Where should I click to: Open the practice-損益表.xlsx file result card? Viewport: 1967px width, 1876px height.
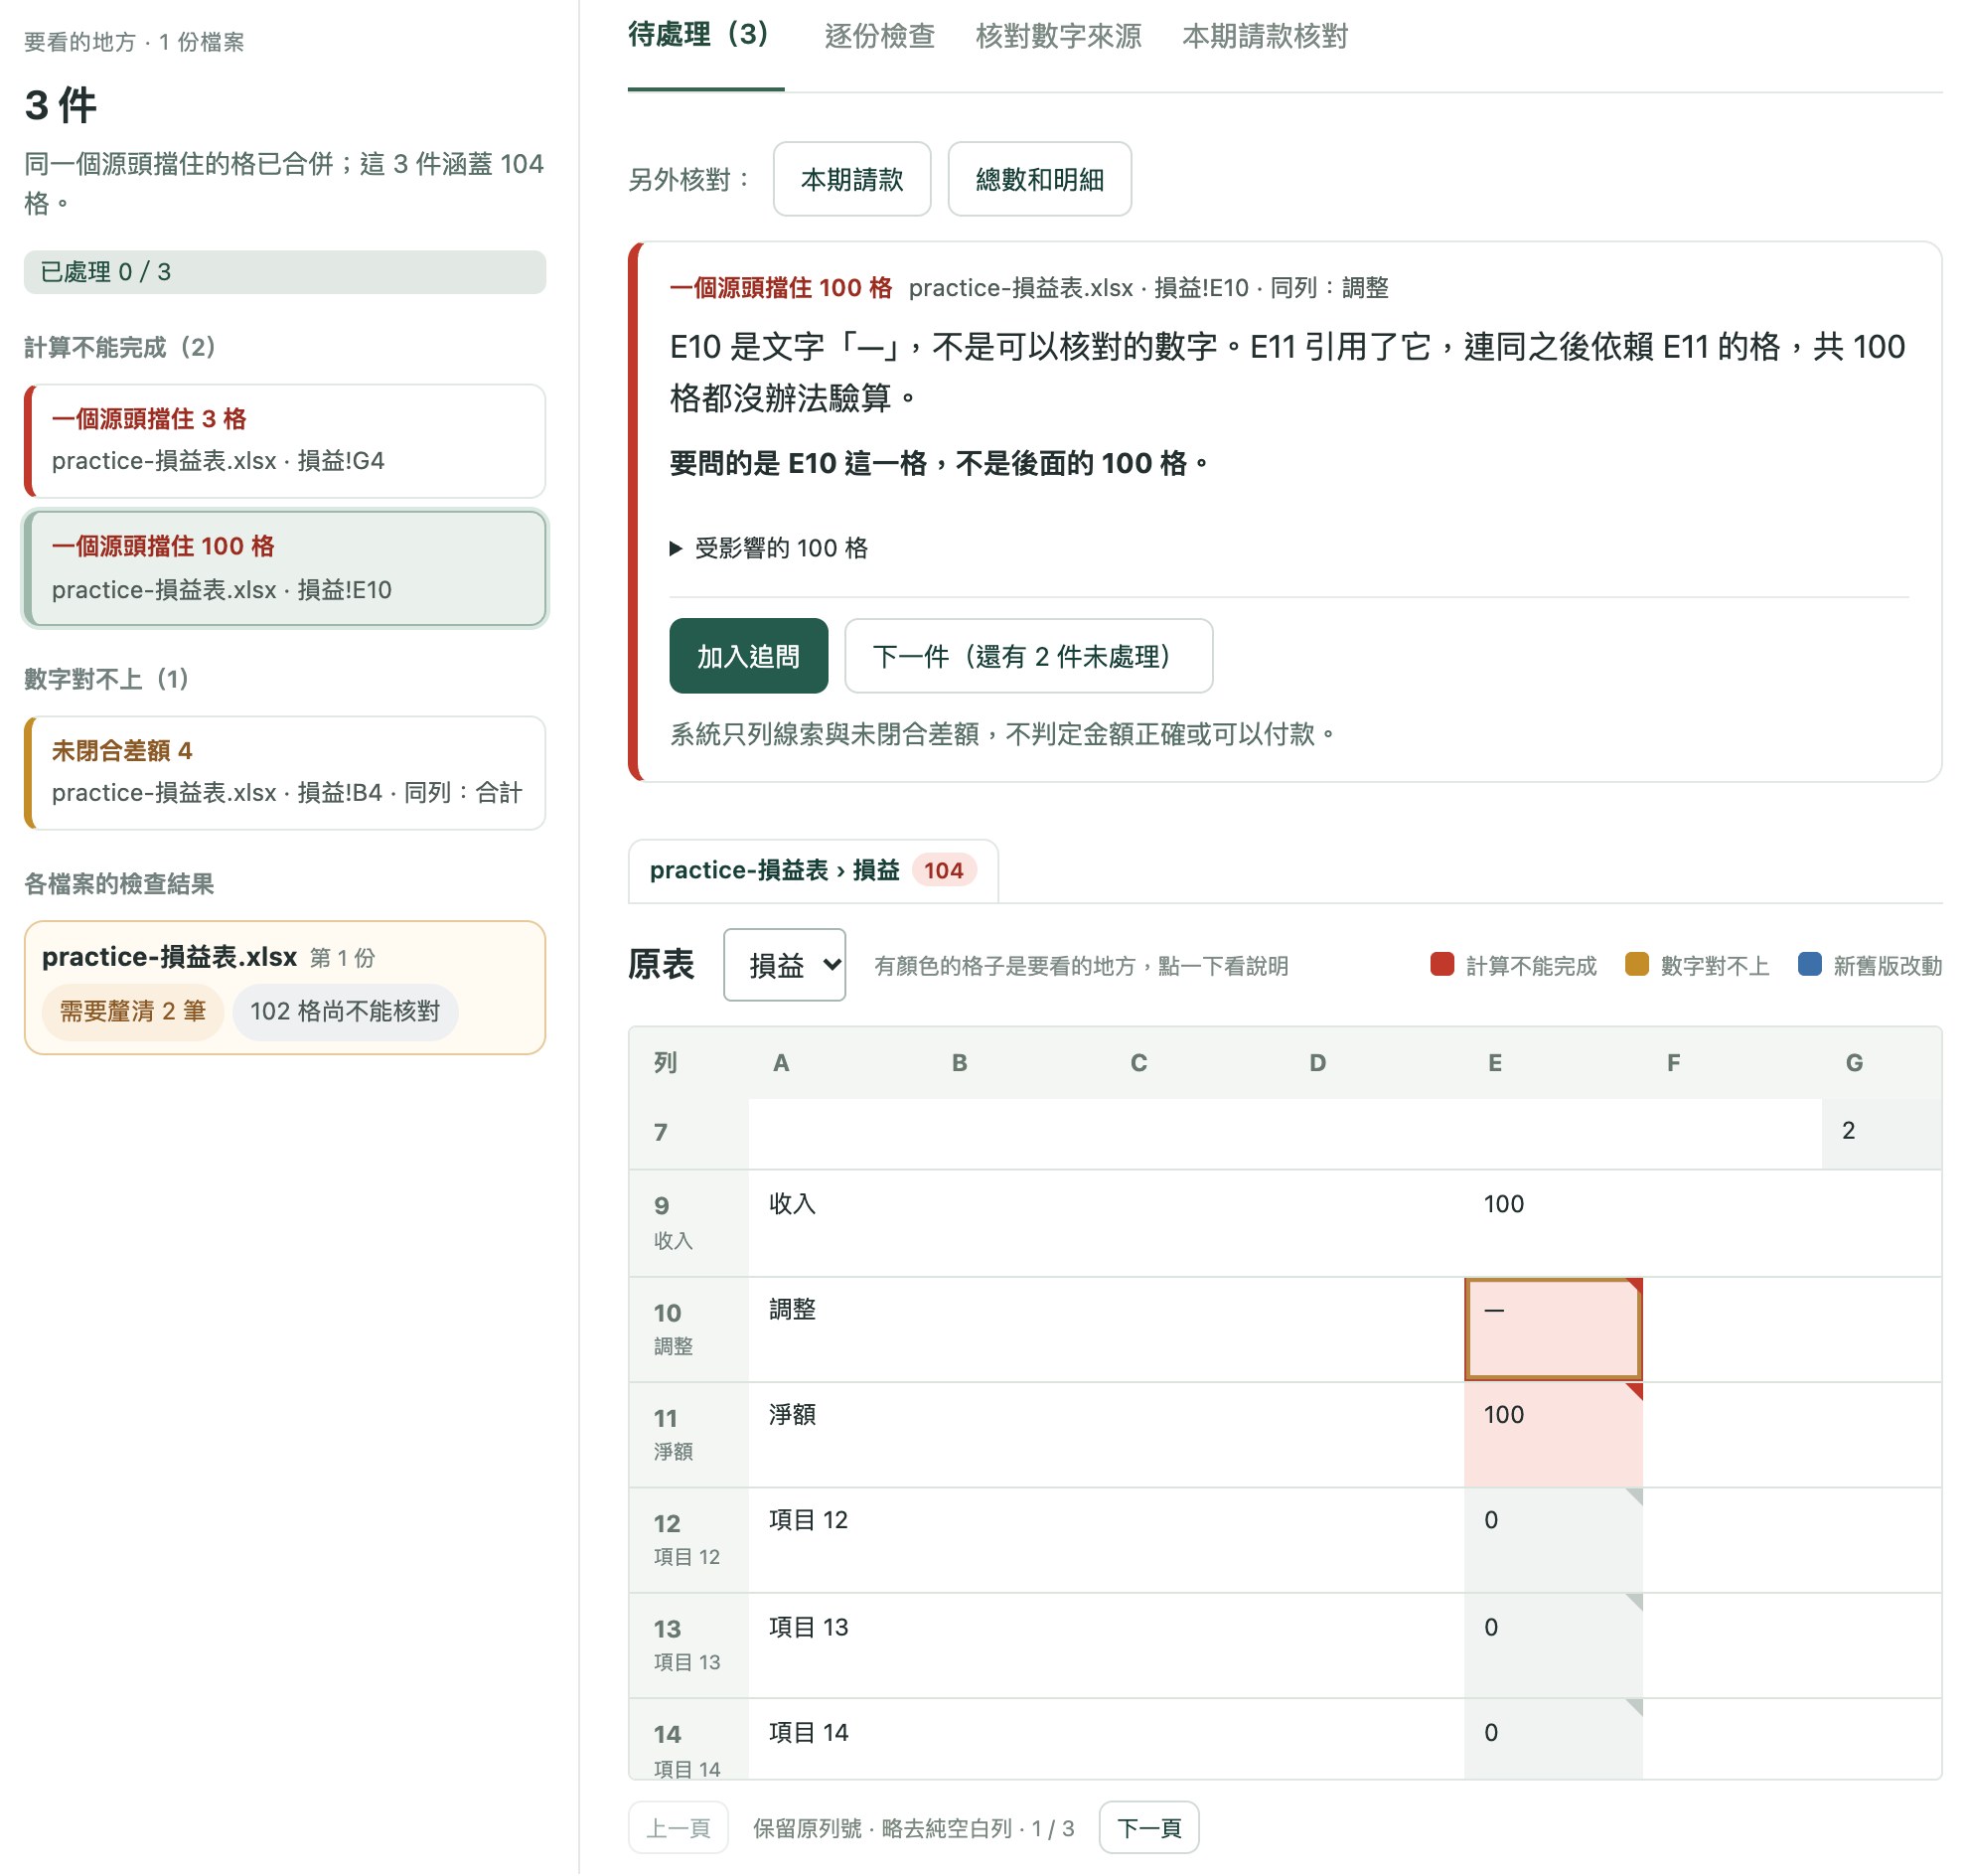[x=285, y=988]
